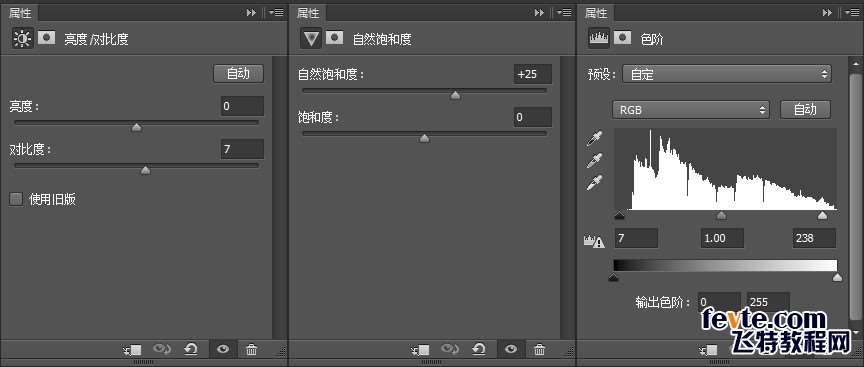Select 属性 tab of Levels panel

pyautogui.click(x=596, y=13)
